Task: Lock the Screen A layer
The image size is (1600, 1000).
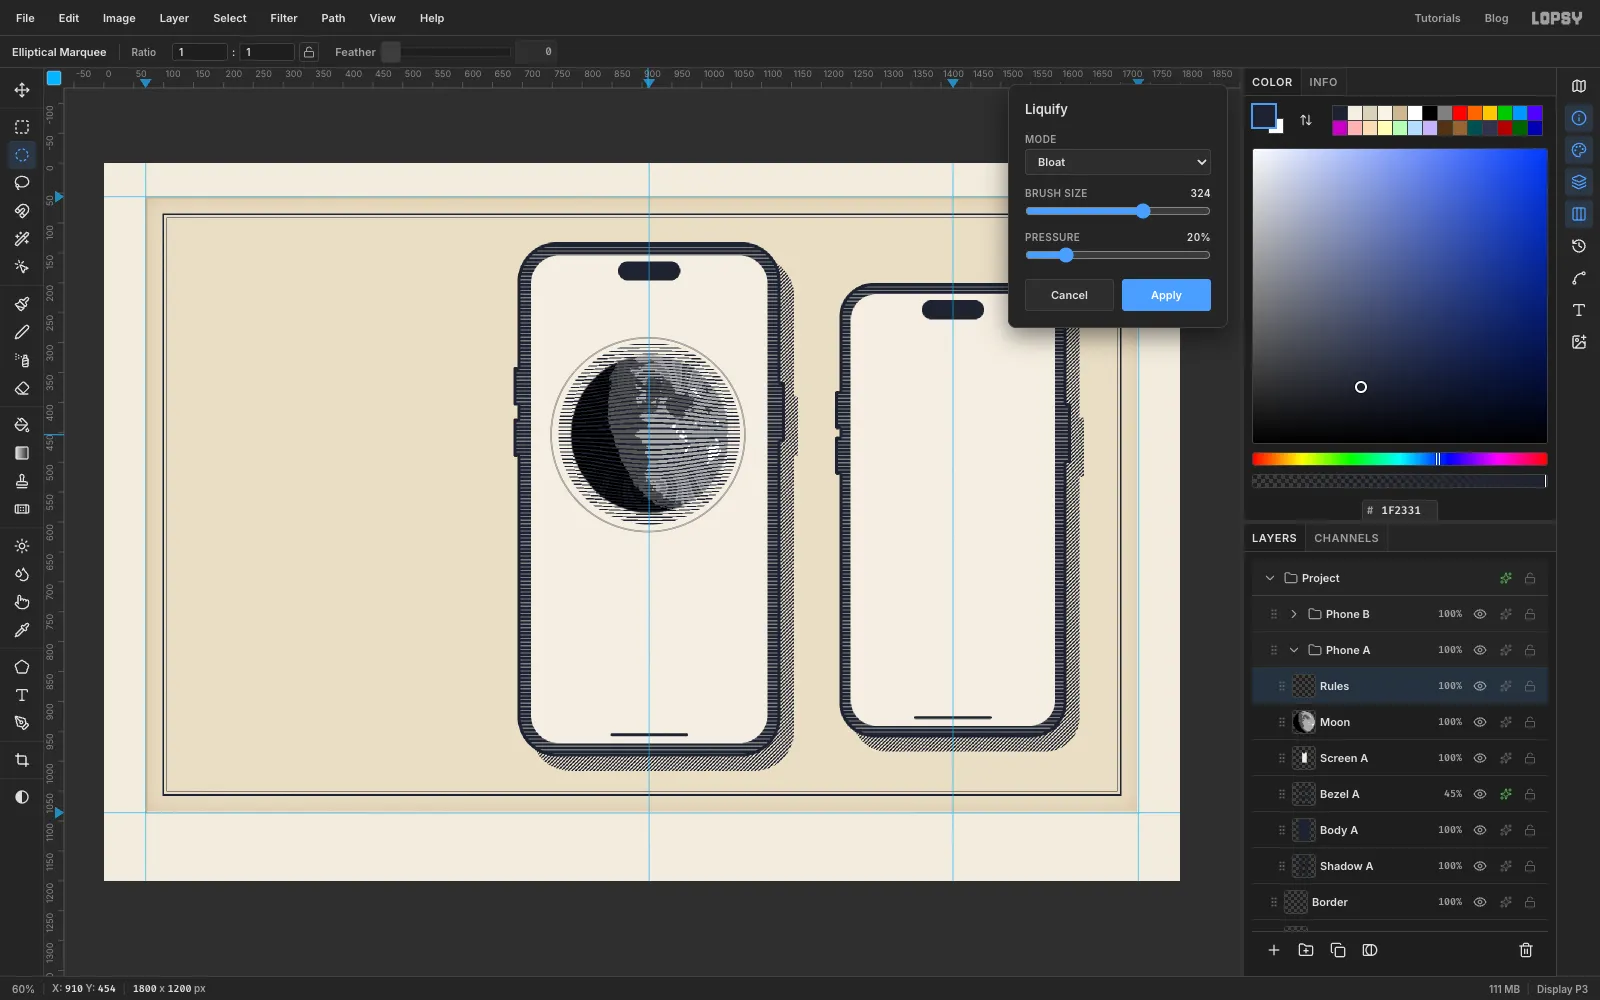Action: click(x=1530, y=758)
